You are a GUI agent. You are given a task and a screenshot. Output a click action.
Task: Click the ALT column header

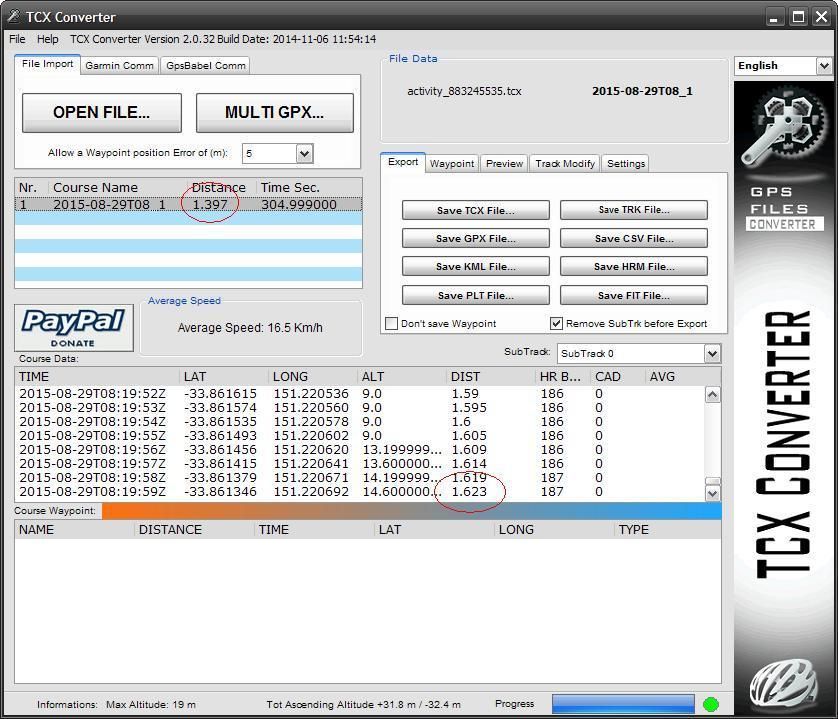(402, 376)
